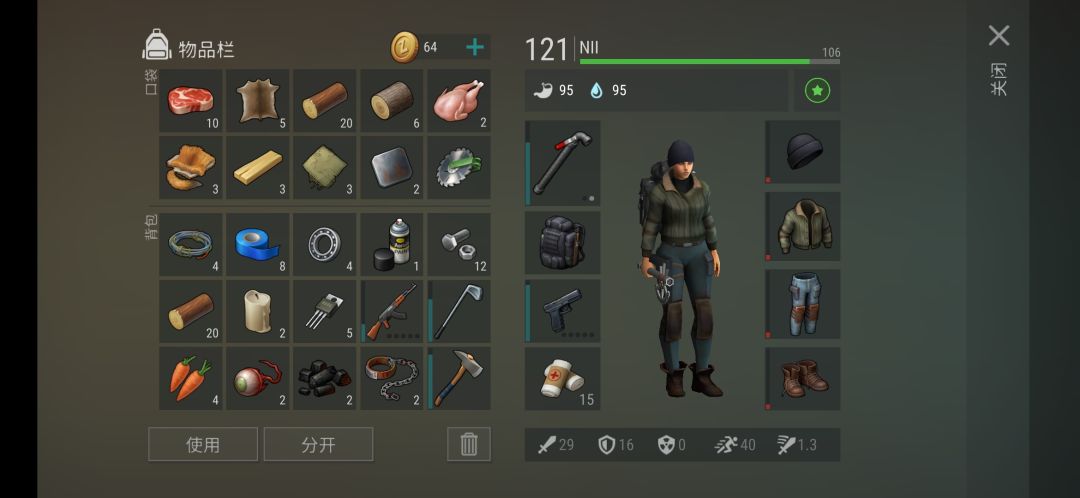The image size is (1080, 498).
Task: Click the 使用 (use) button
Action: 203,444
